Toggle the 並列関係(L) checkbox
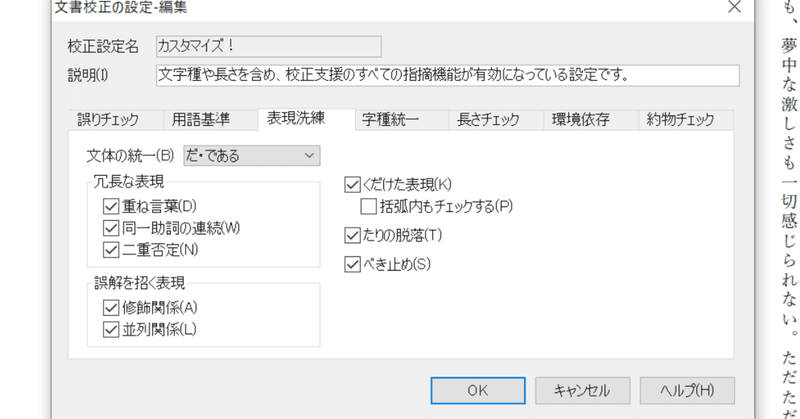 click(110, 328)
